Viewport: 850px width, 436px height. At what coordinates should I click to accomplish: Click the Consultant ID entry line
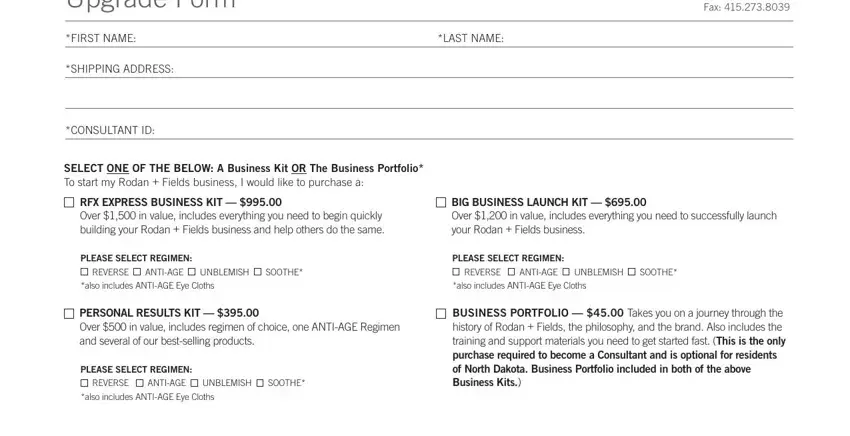[x=474, y=130]
